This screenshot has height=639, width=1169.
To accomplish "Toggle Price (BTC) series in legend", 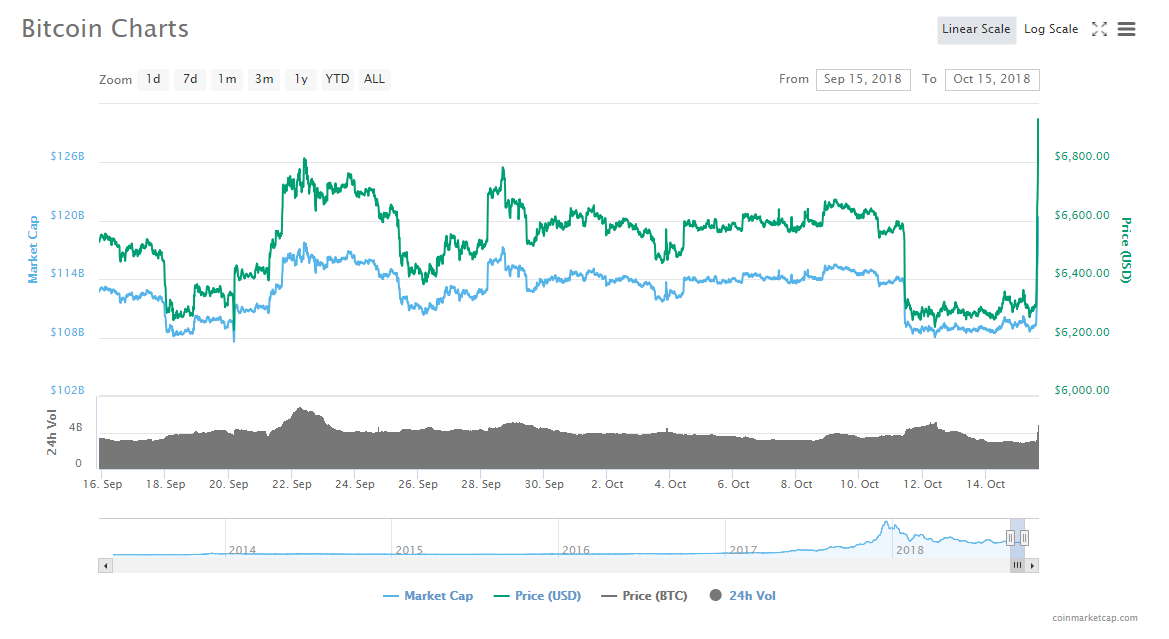I will point(644,596).
